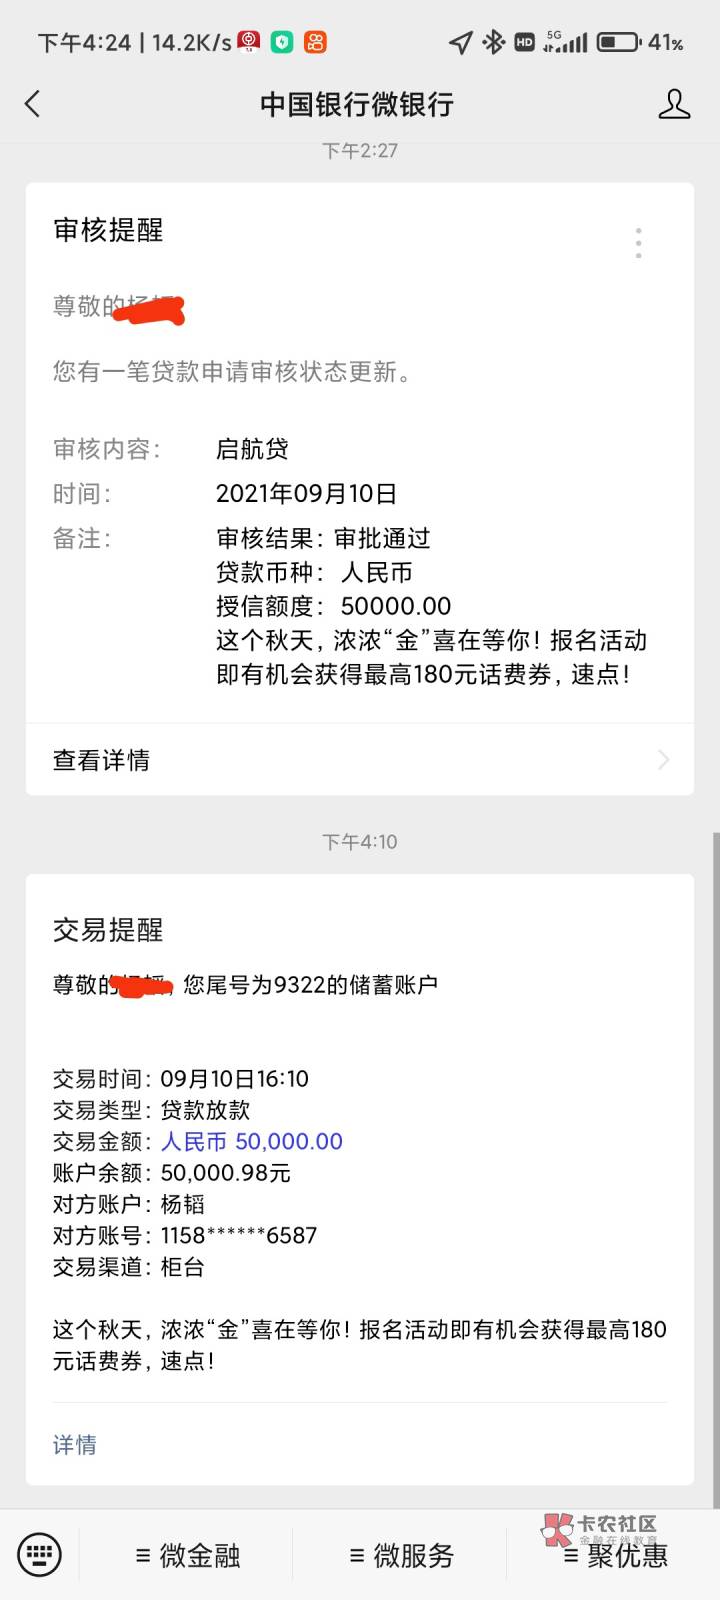Expand the 聚优惠 menu
Image resolution: width=720 pixels, height=1600 pixels.
(x=615, y=1555)
